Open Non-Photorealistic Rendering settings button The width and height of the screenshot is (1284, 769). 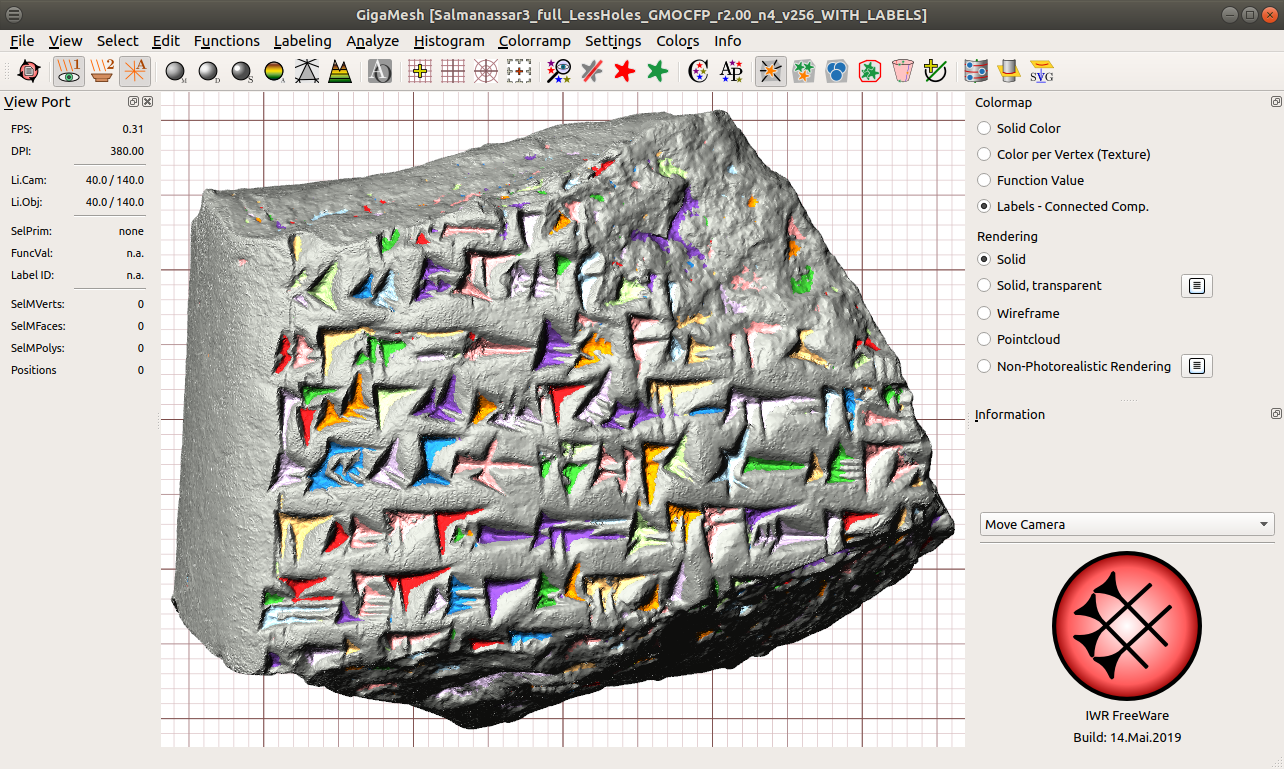pyautogui.click(x=1197, y=366)
